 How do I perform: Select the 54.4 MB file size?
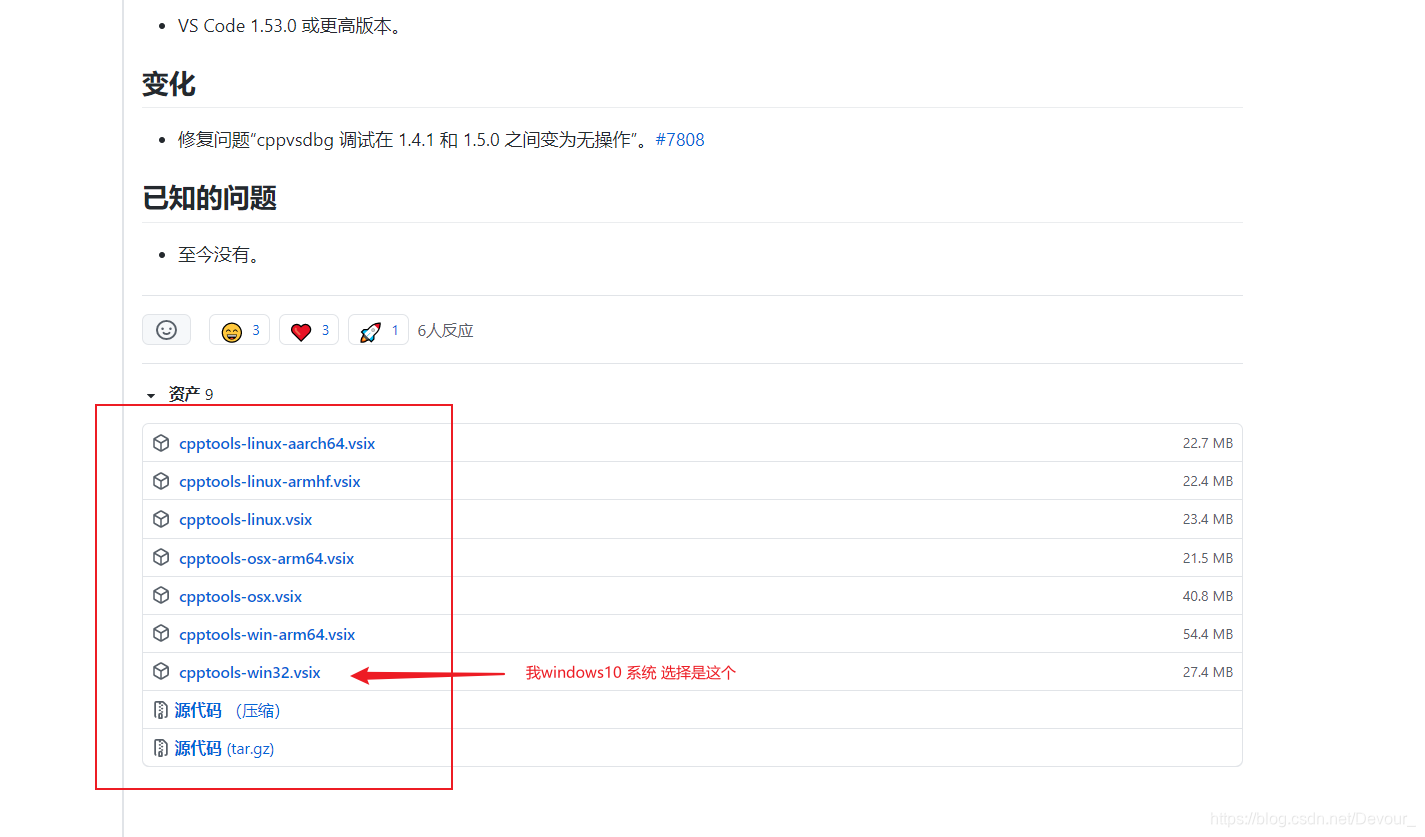pos(1207,634)
